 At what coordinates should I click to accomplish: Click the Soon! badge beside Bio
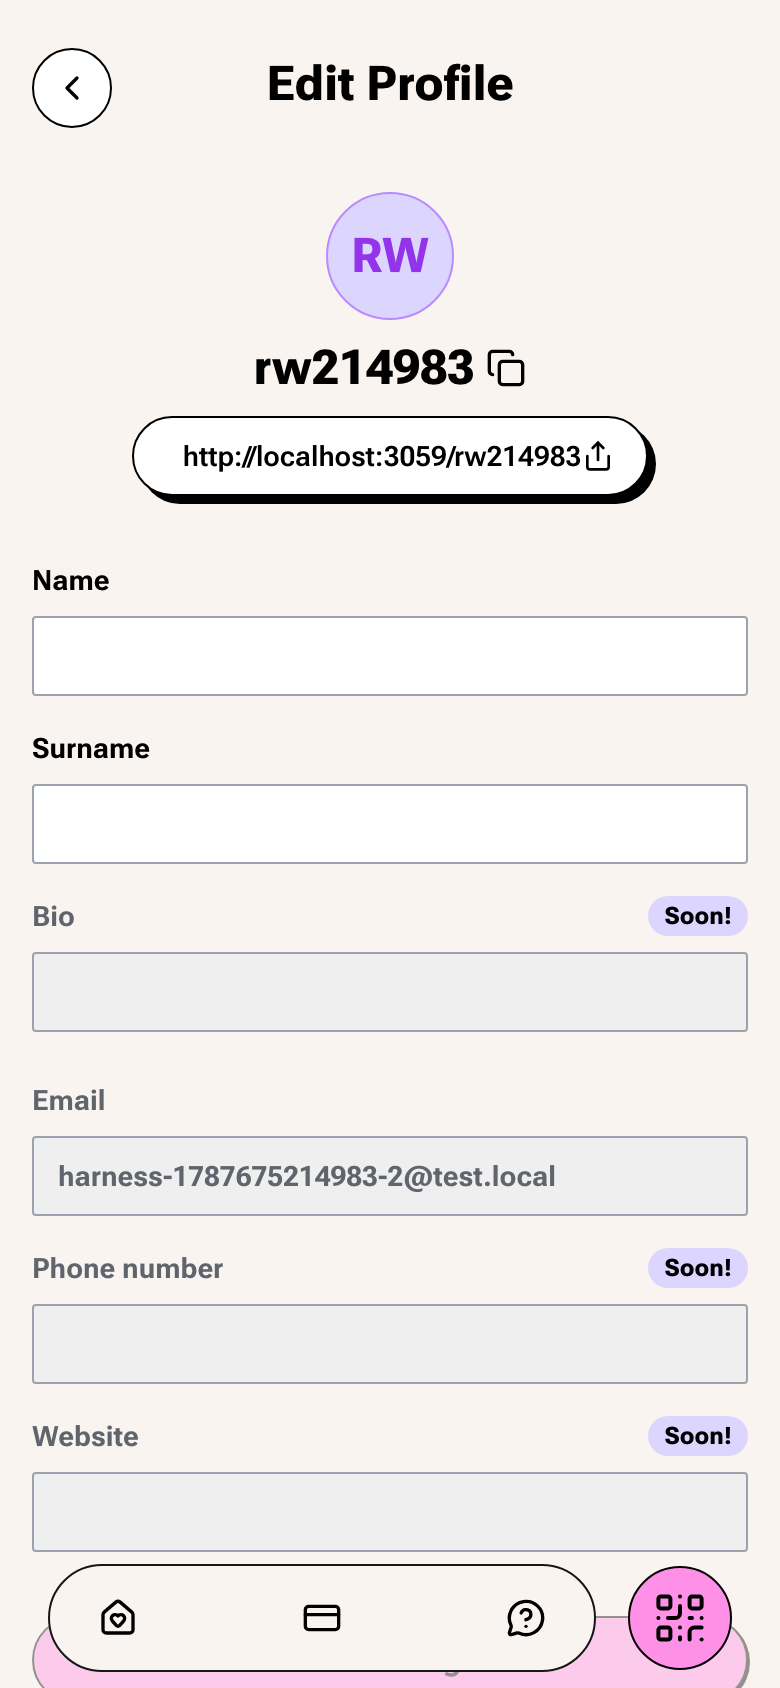pos(698,916)
